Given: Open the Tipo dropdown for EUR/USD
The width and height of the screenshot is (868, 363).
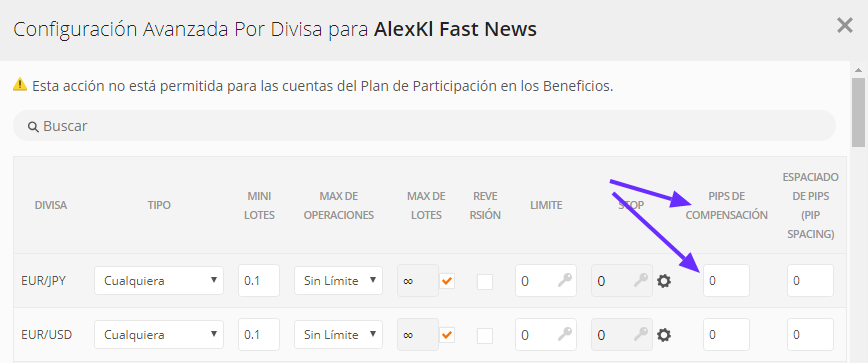Looking at the screenshot, I should pos(159,334).
